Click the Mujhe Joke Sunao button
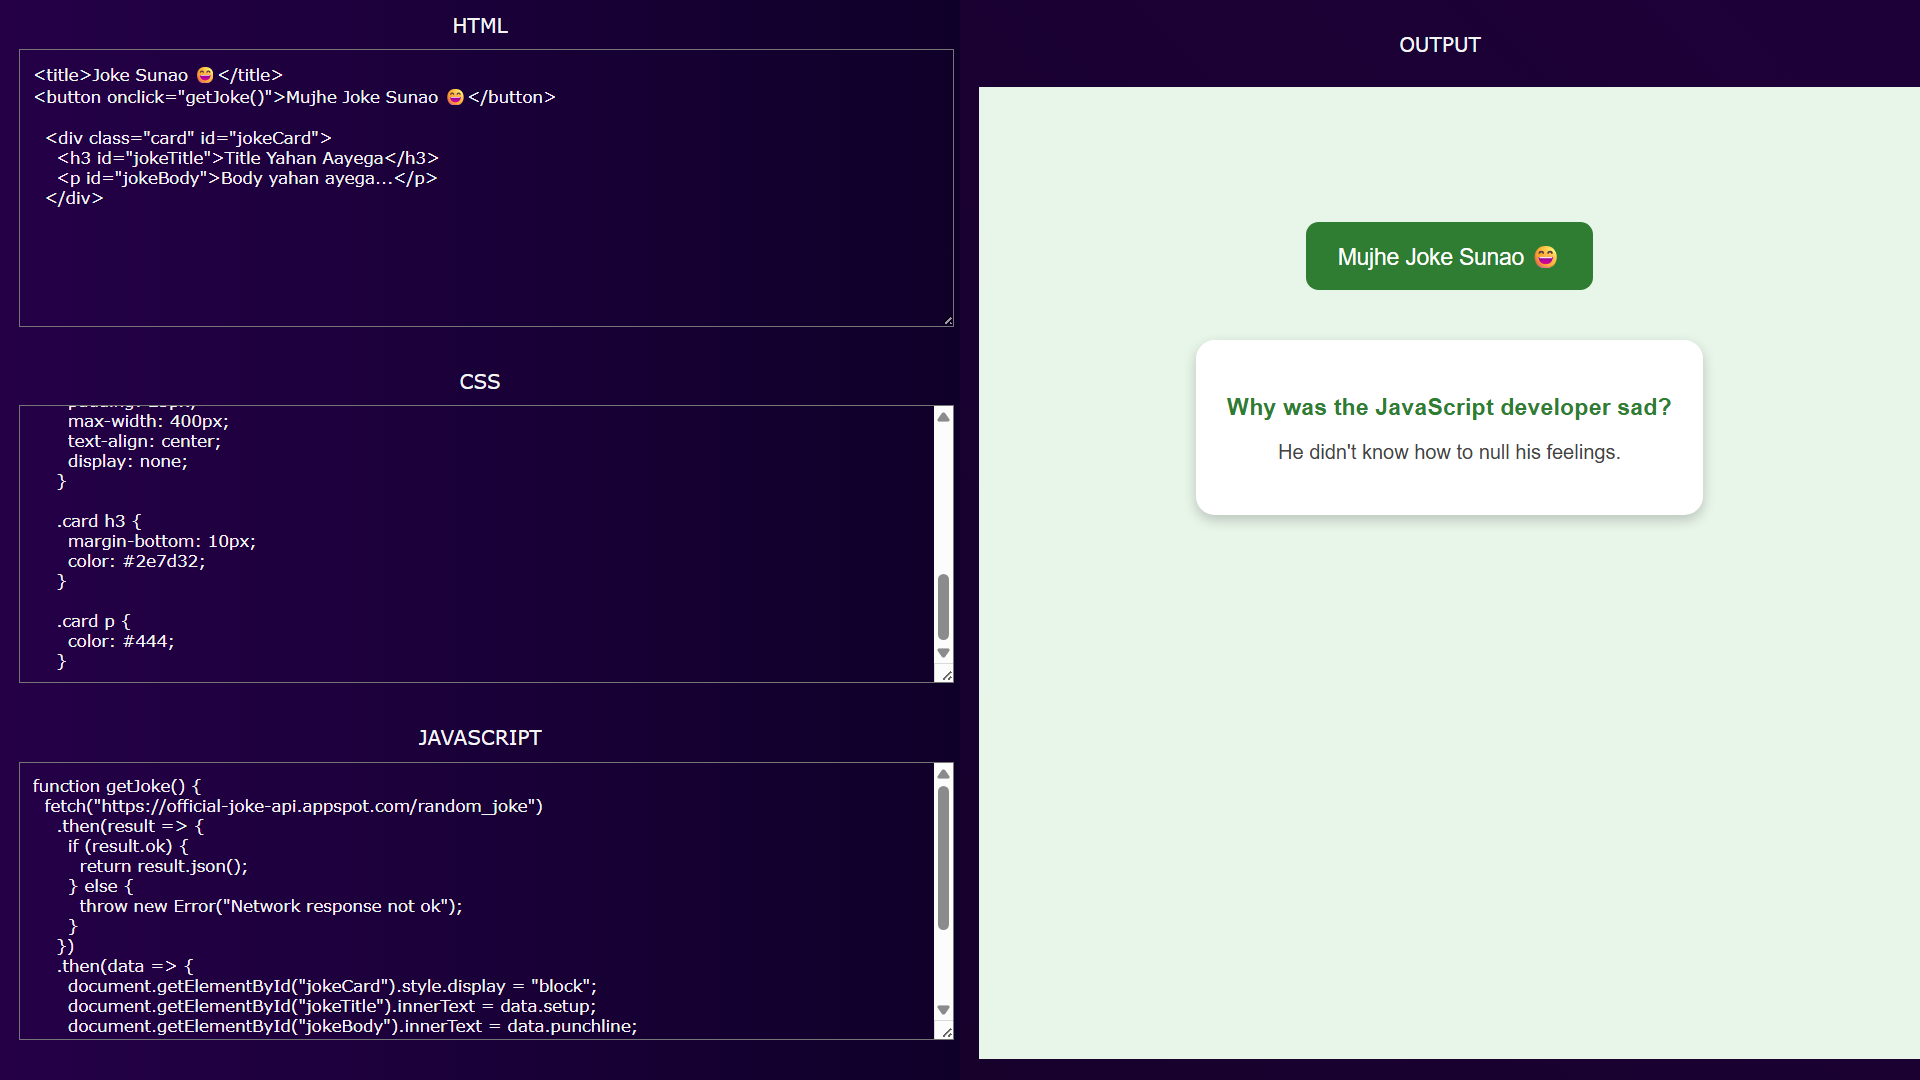The image size is (1920, 1080). pos(1449,256)
